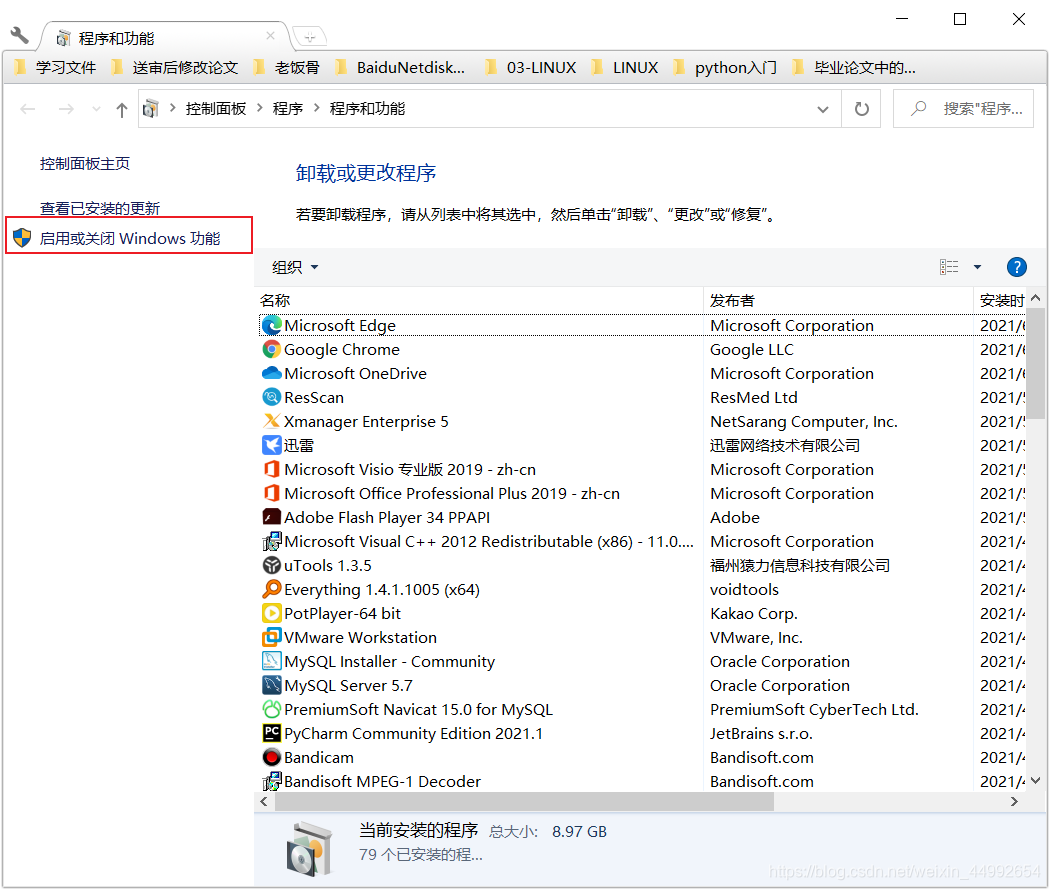Expand chevron before 控制面板 breadcrumb
The image size is (1050, 890).
click(172, 108)
